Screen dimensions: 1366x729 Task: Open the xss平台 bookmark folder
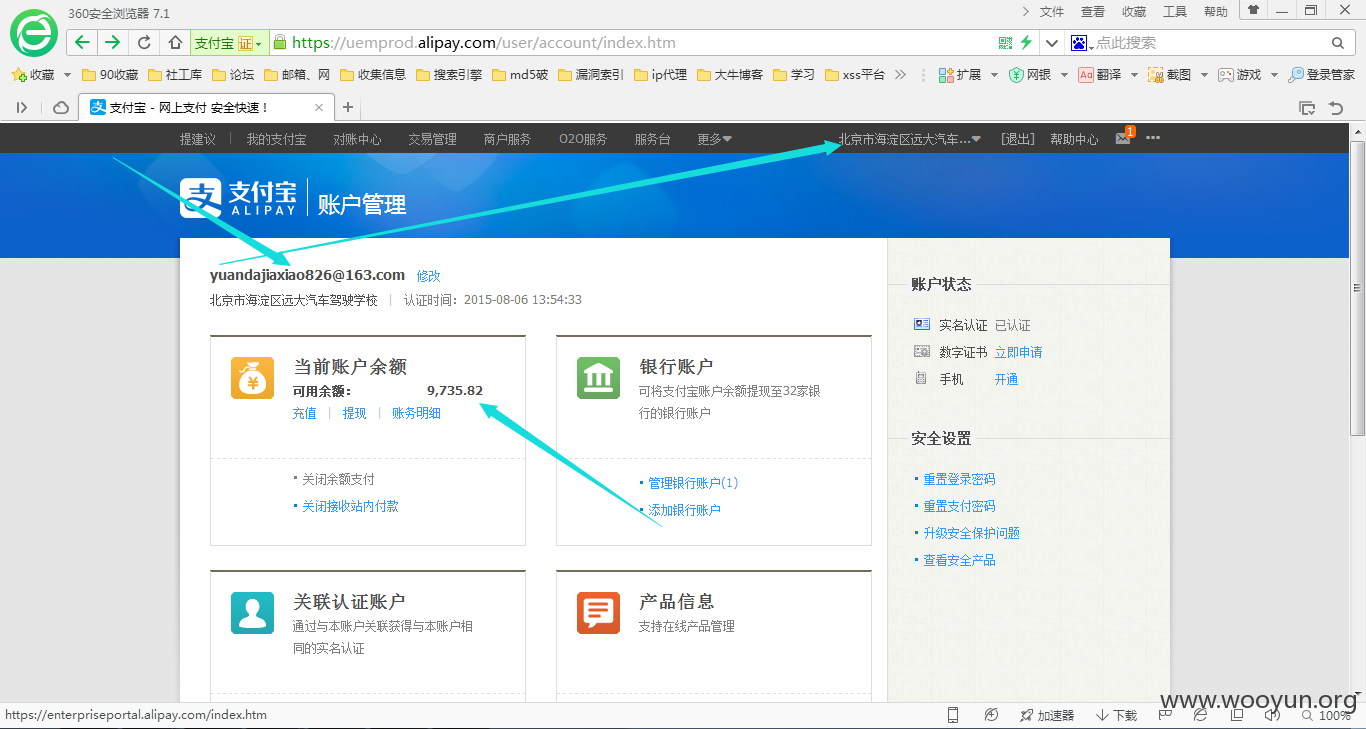(x=855, y=74)
